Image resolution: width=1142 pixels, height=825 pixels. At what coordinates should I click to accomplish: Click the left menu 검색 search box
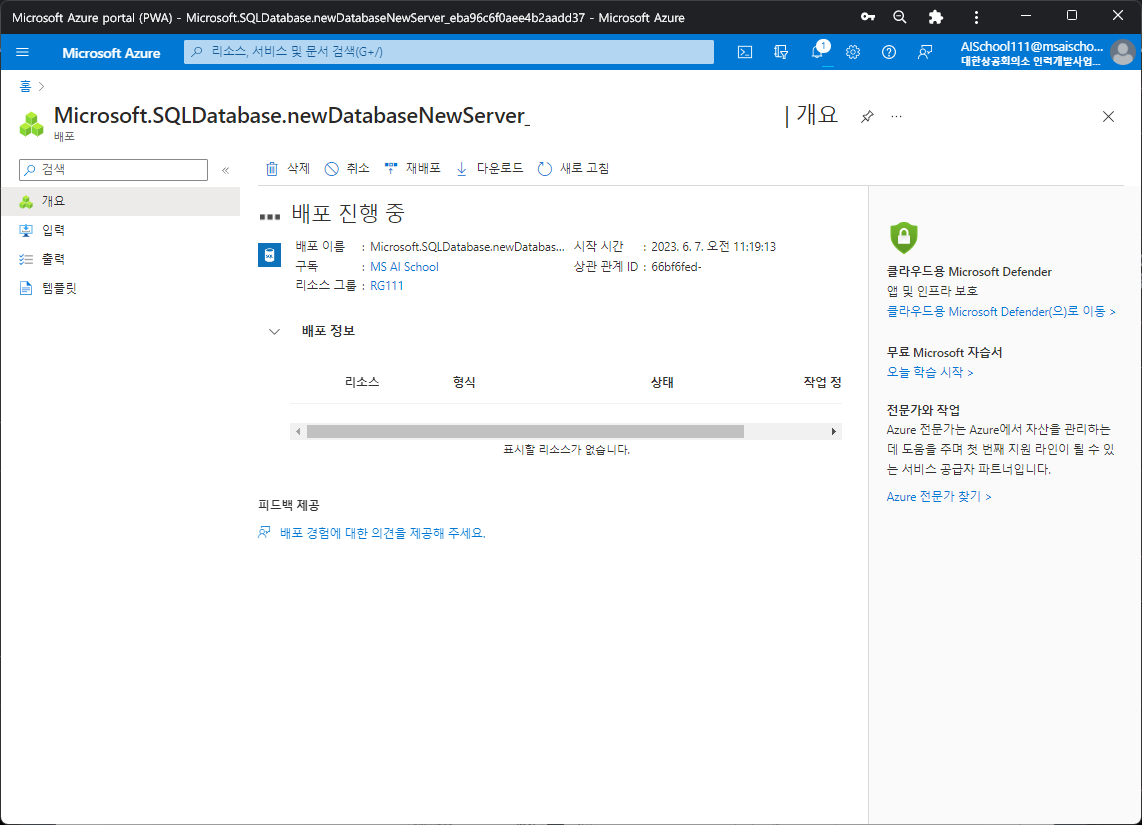click(x=114, y=170)
